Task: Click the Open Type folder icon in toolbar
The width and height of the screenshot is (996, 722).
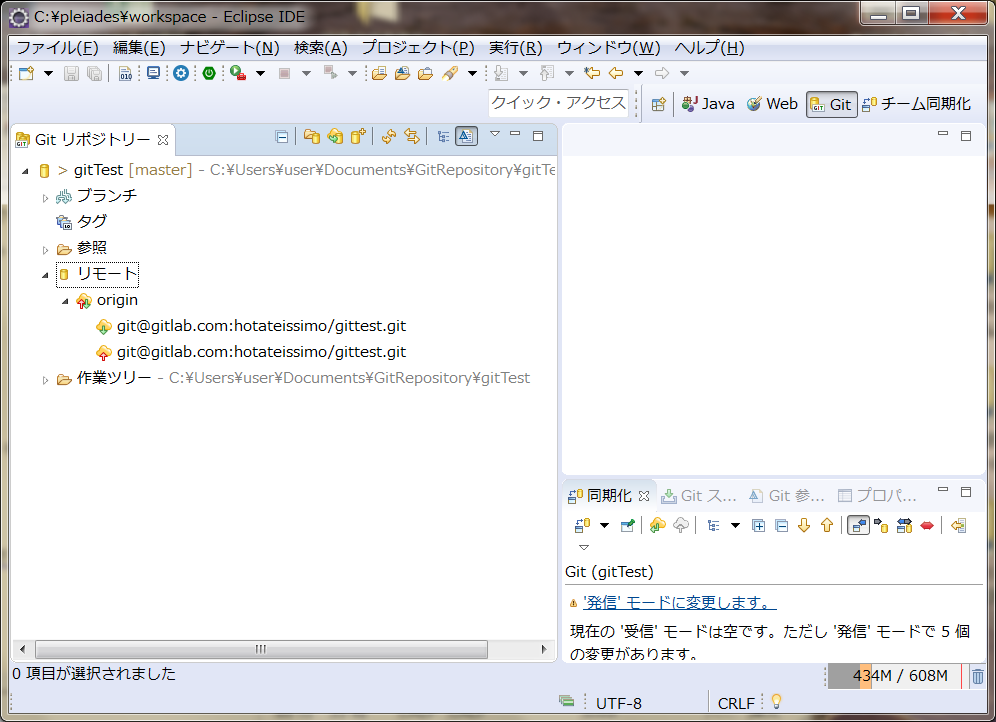Action: [x=379, y=73]
